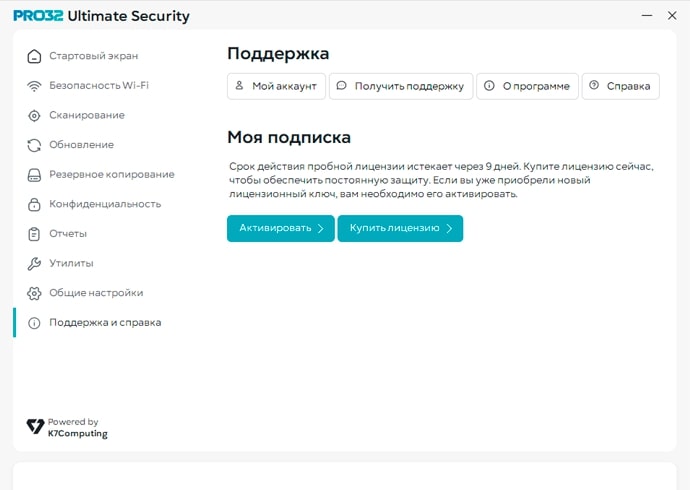Screen dimensions: 690x490
Task: Click the Отчеты clipboard icon
Action: click(x=34, y=234)
